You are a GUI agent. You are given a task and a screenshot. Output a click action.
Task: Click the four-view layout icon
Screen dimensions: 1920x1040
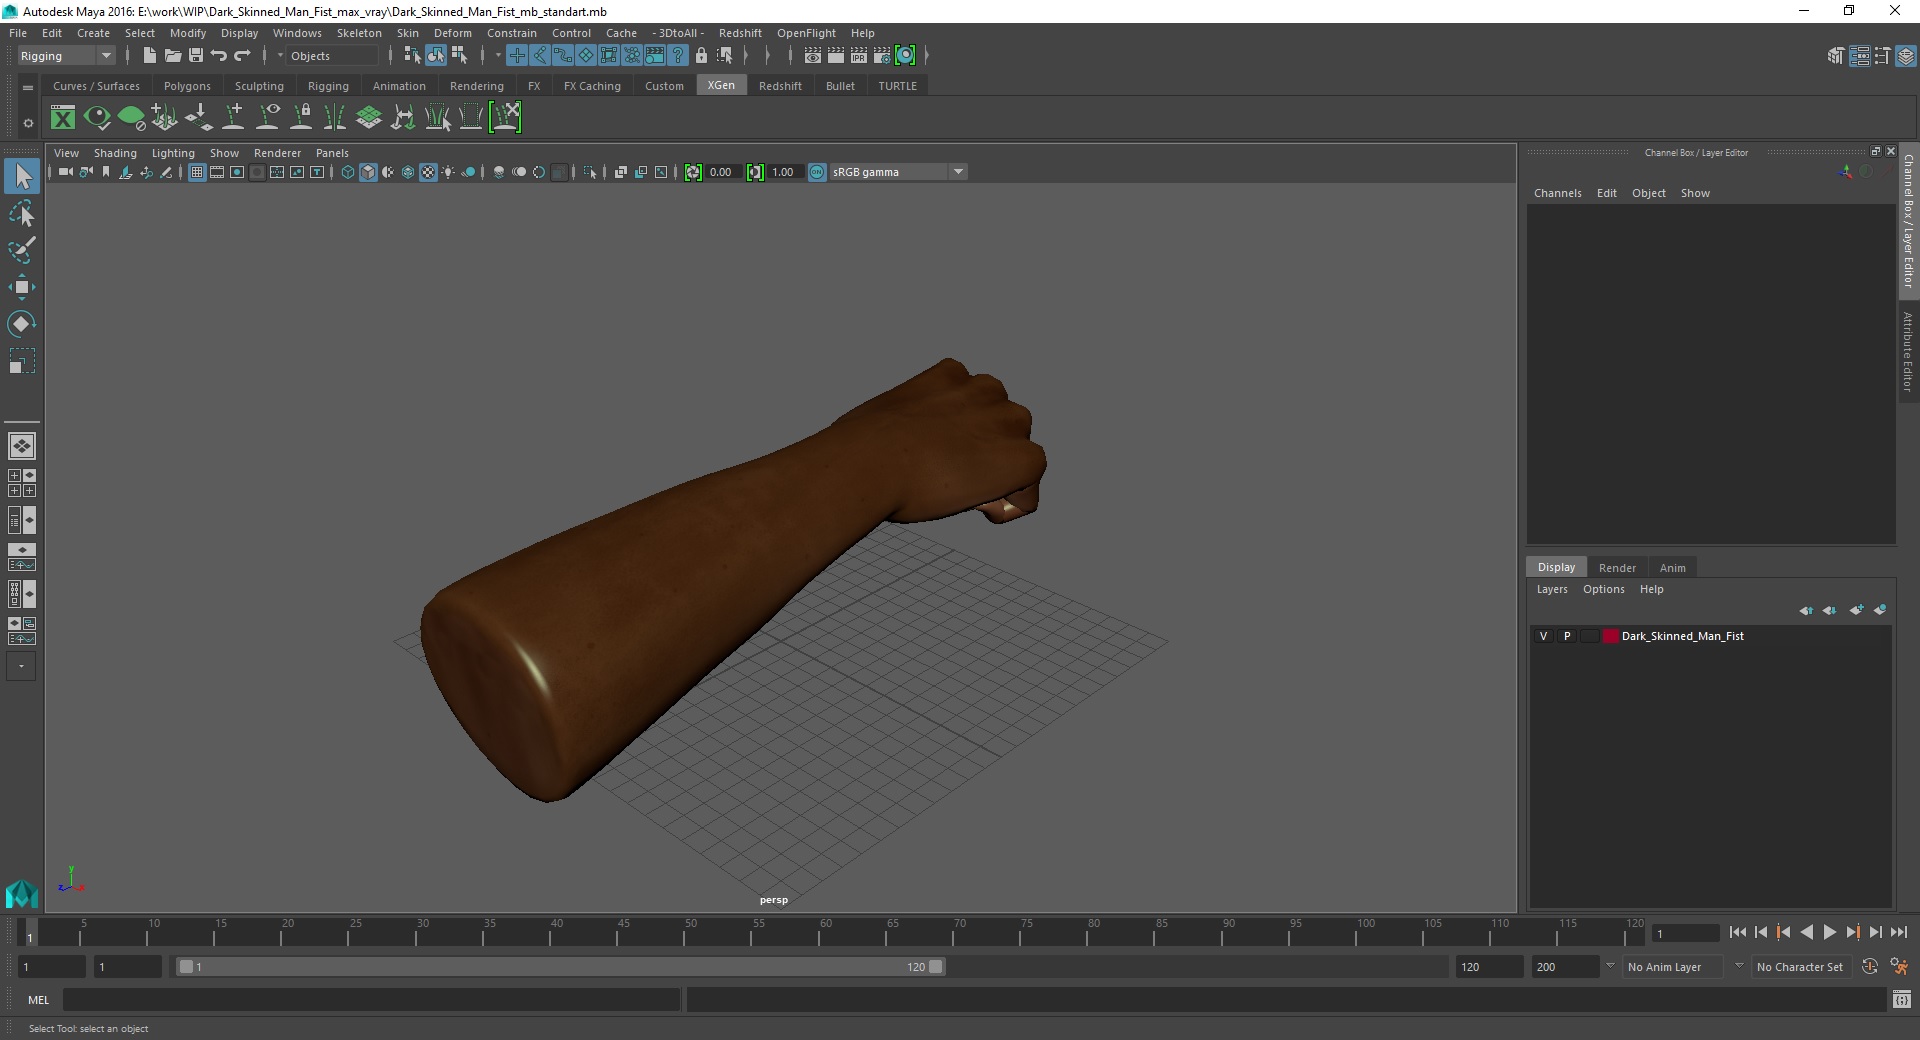click(x=22, y=483)
